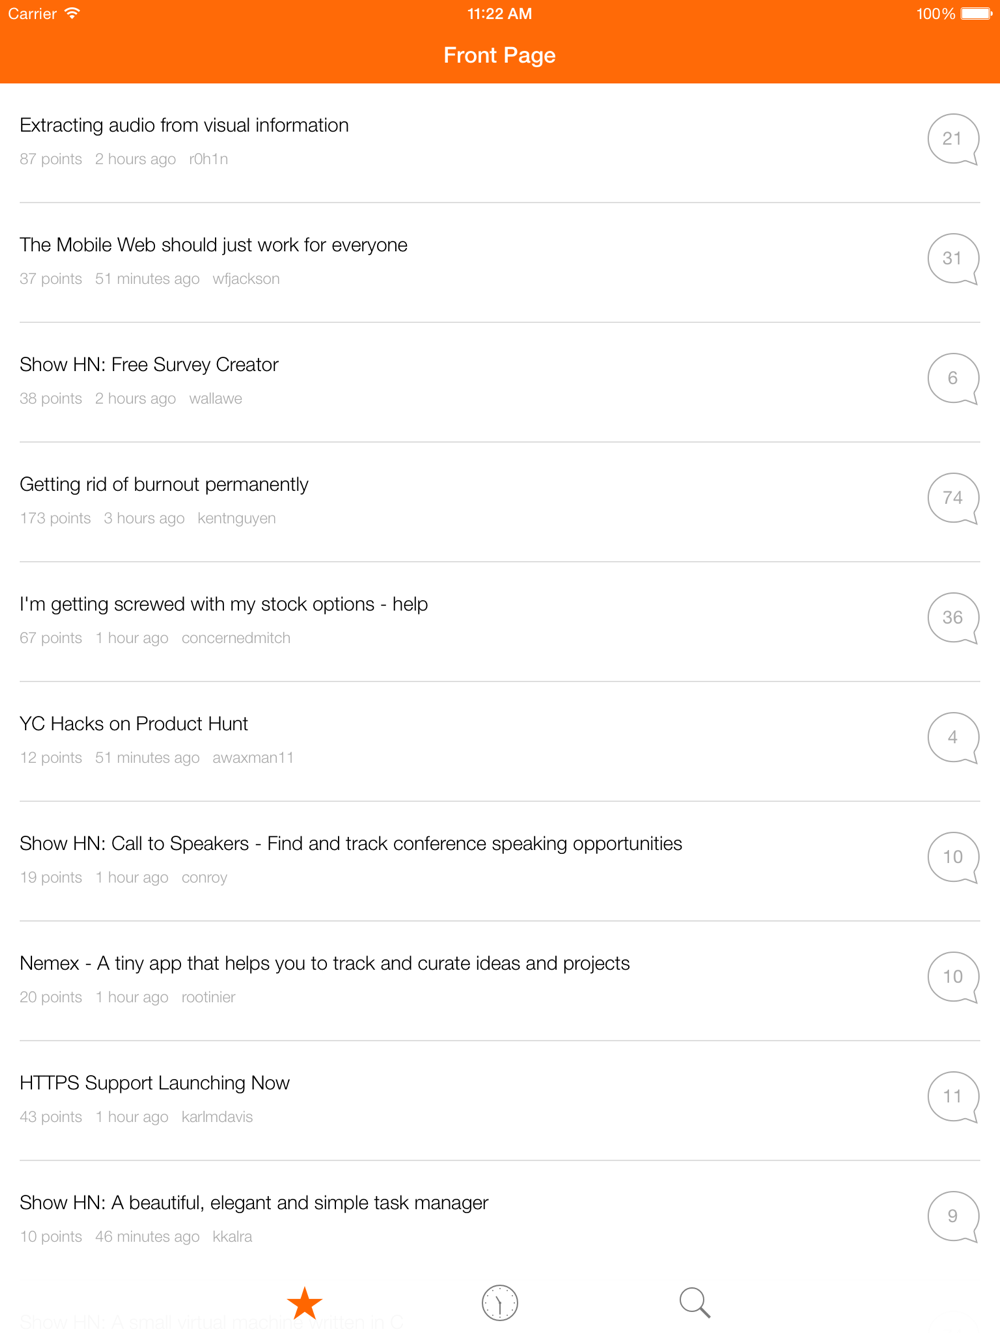1000x1333 pixels.
Task: Tap the 9 comments bubble
Action: pos(952,1217)
